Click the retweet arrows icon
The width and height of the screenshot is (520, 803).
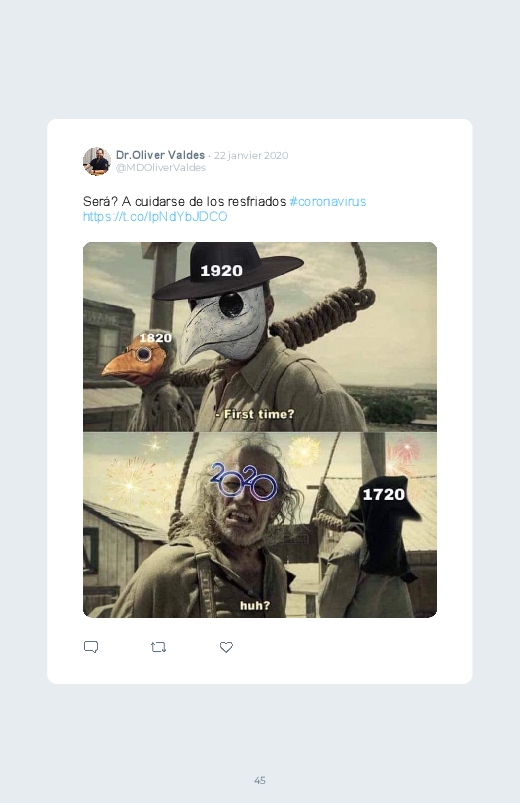(158, 647)
